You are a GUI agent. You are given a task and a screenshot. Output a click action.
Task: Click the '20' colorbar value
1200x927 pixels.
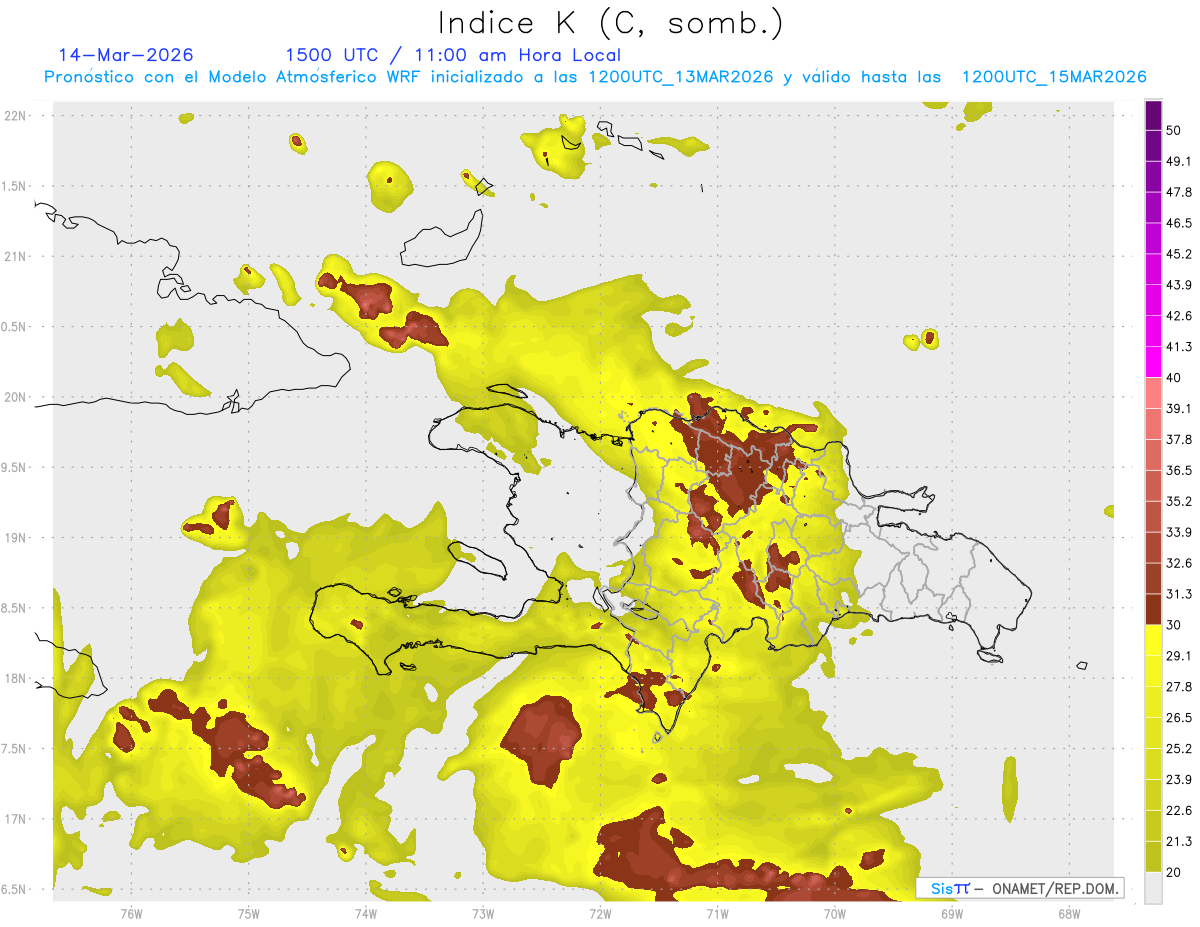pyautogui.click(x=1174, y=872)
